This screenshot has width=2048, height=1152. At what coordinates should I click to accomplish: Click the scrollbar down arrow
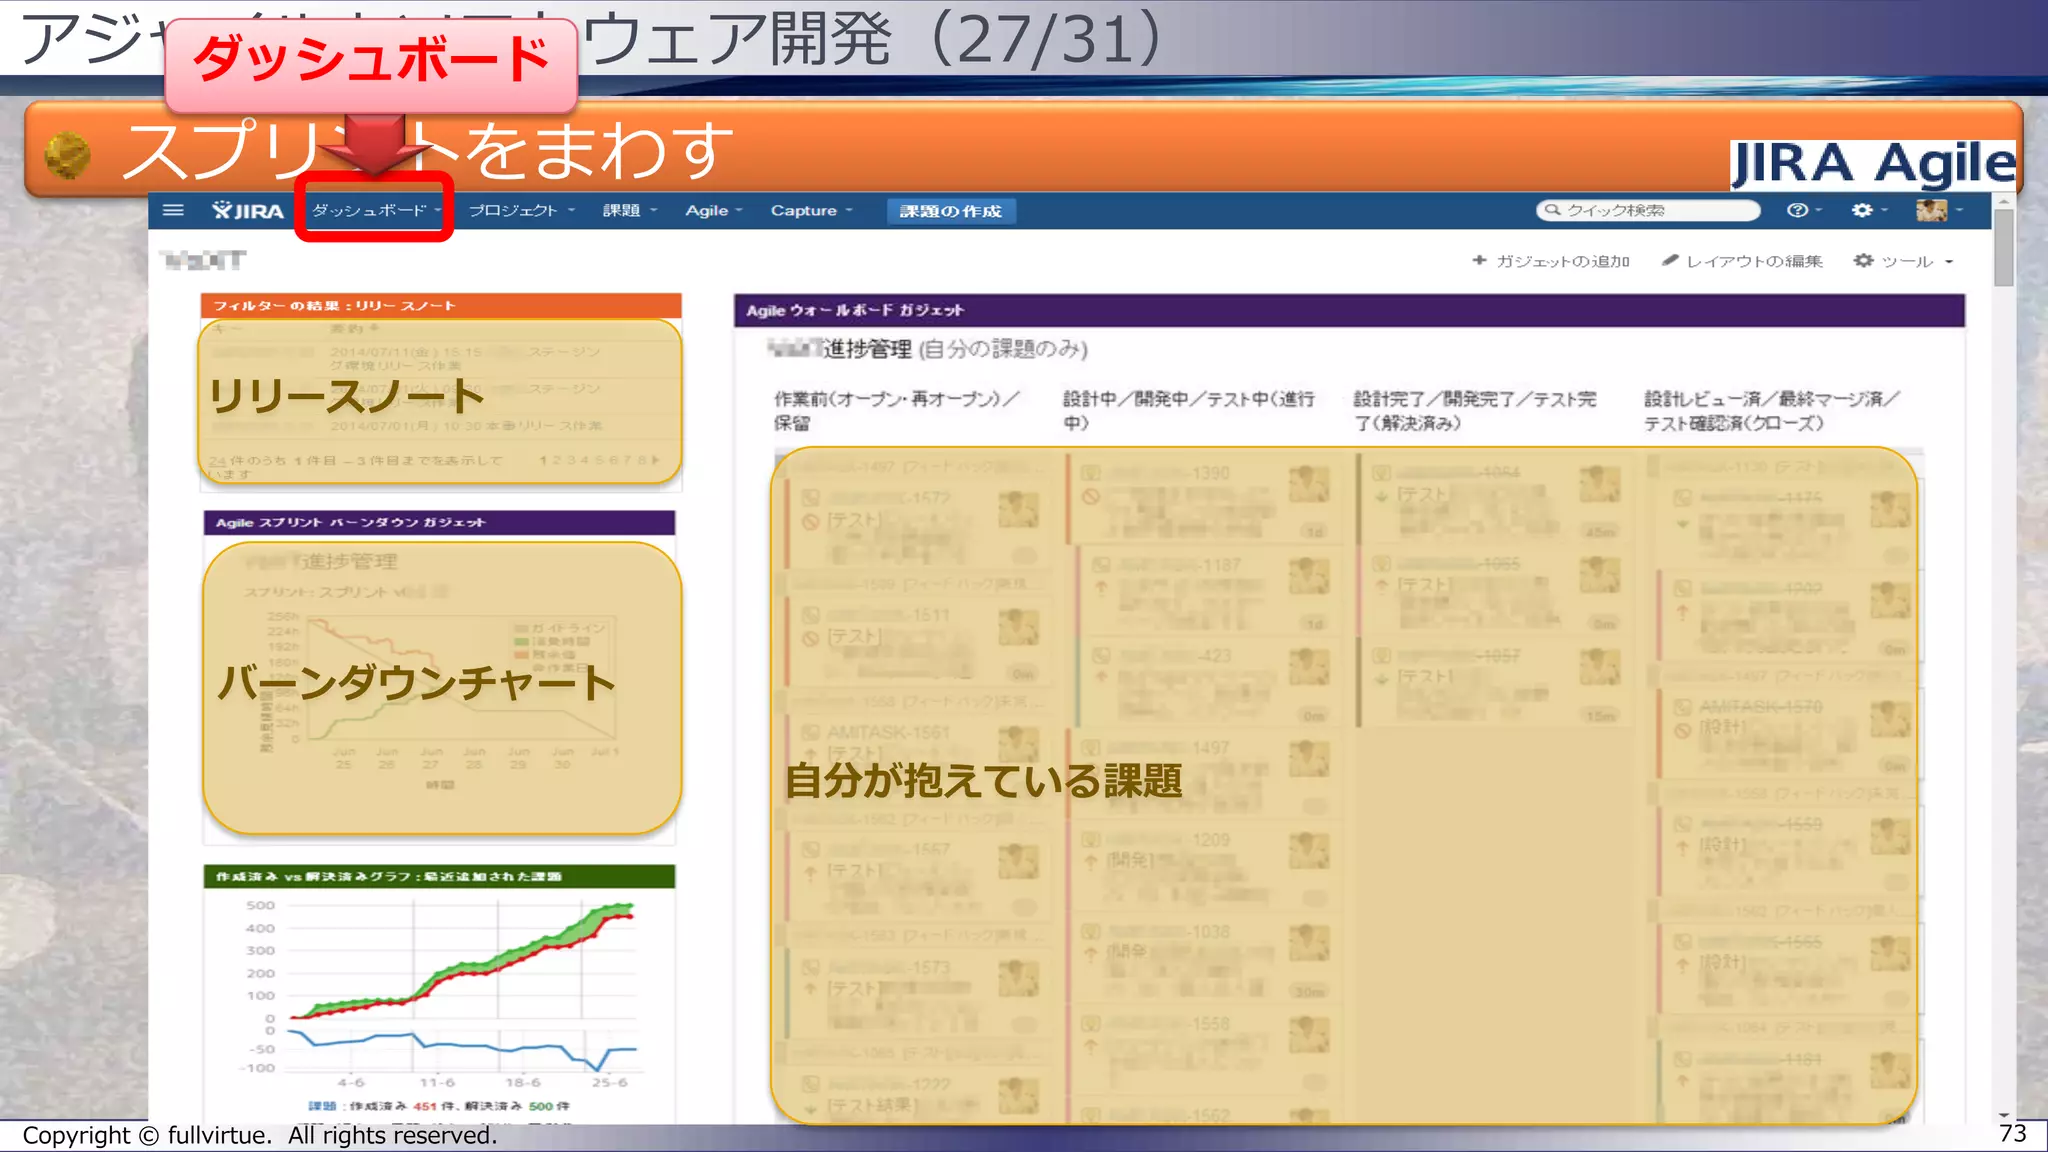2003,1114
